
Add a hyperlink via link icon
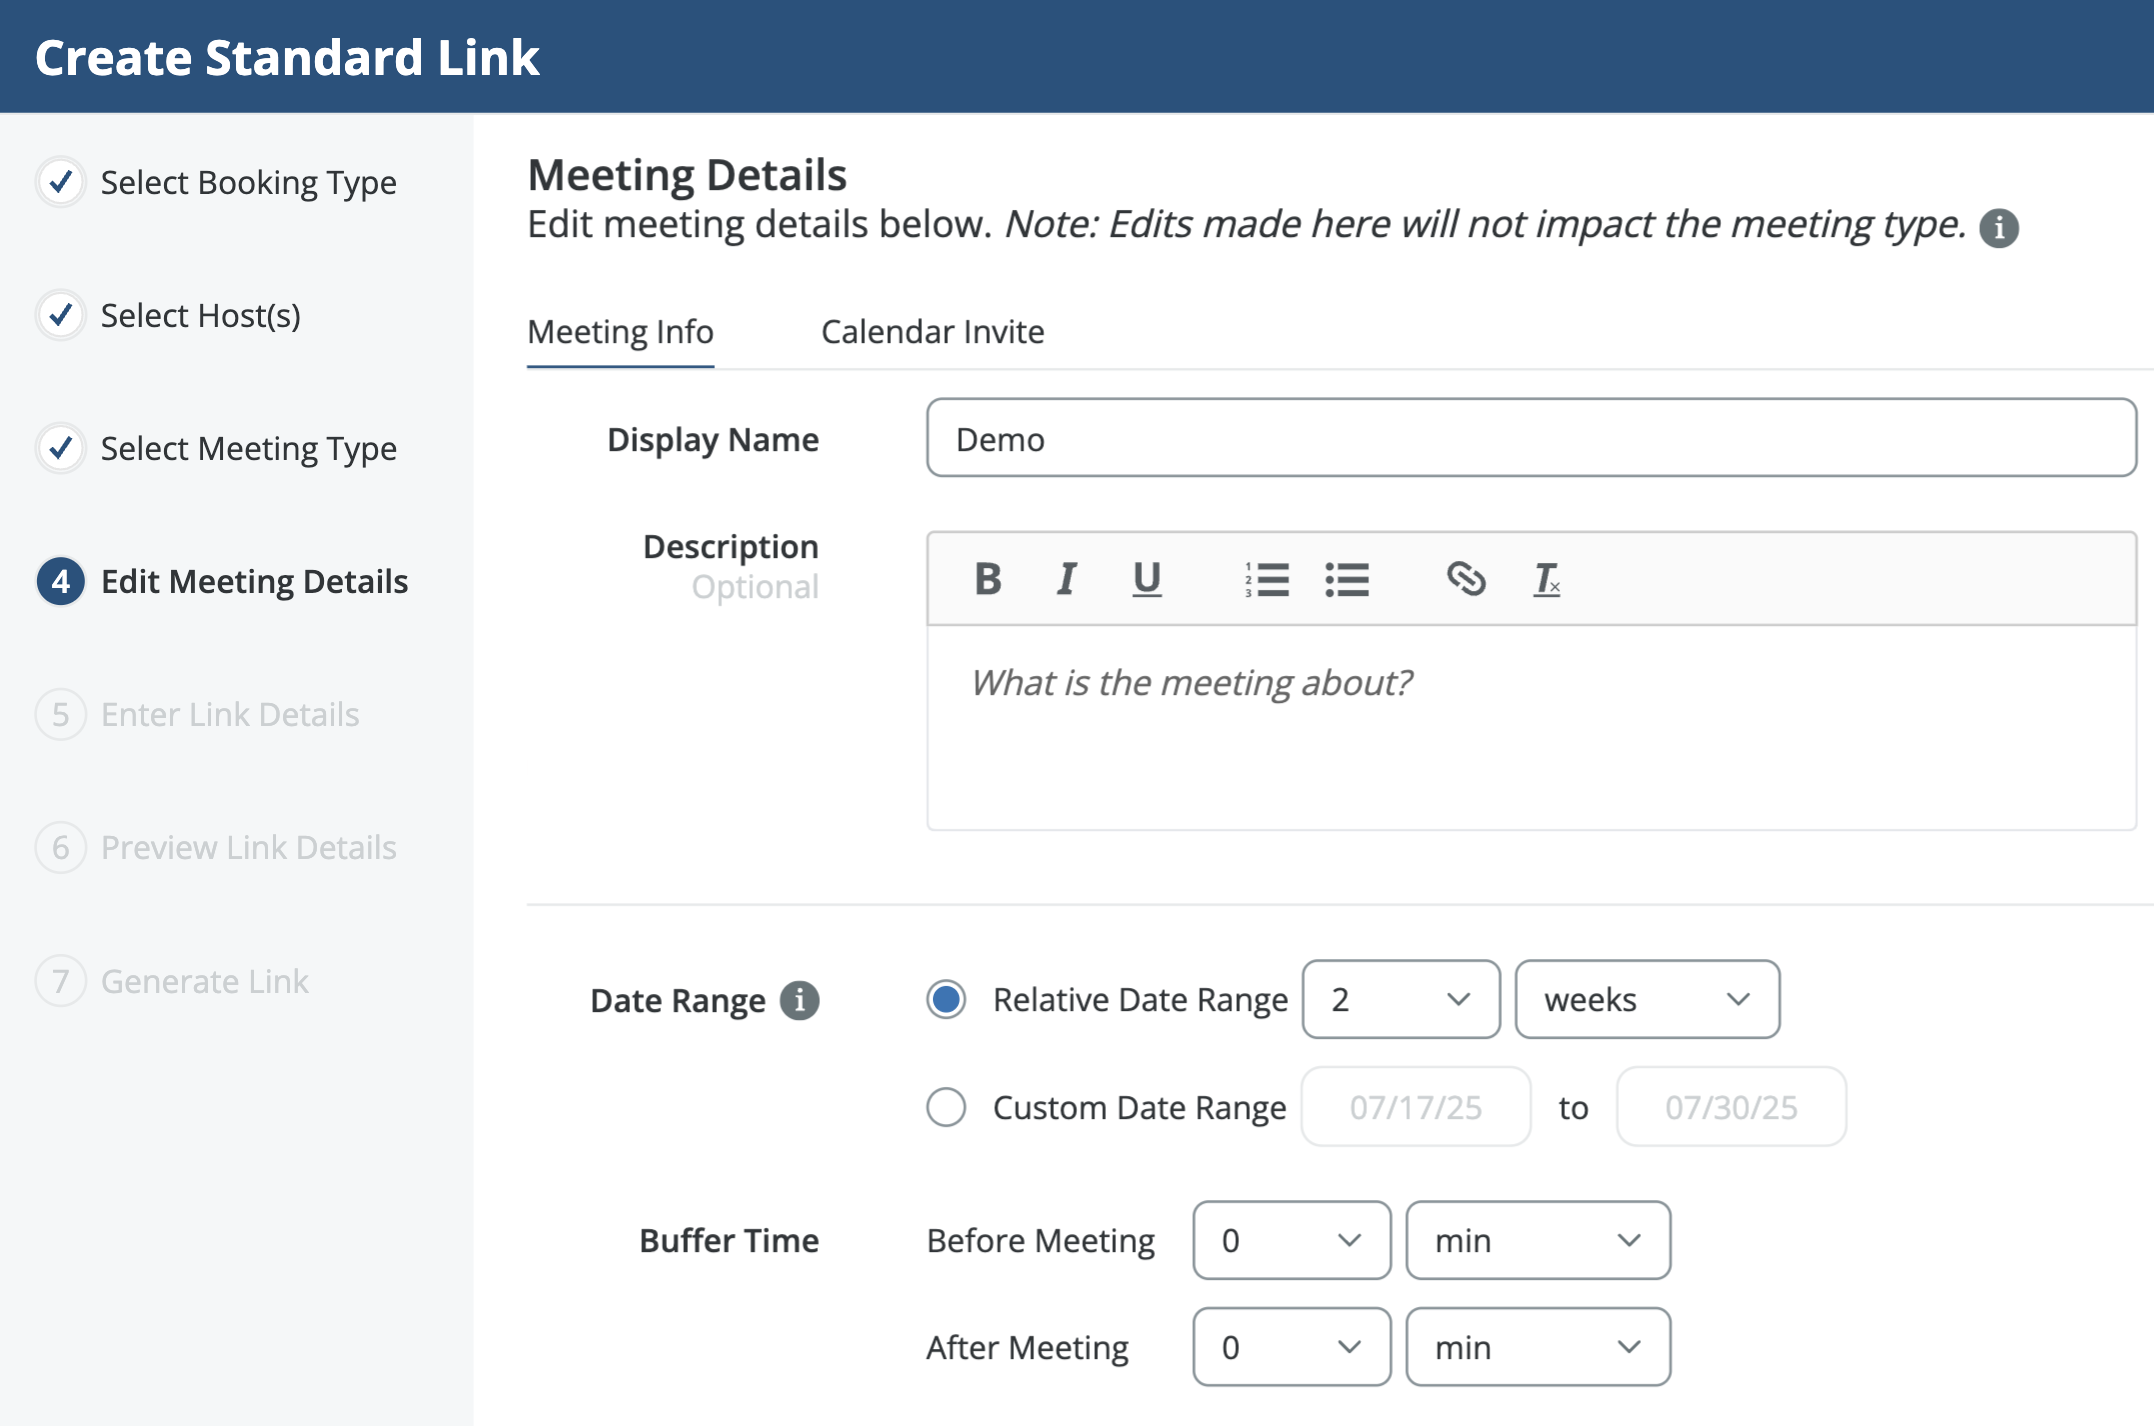point(1466,579)
